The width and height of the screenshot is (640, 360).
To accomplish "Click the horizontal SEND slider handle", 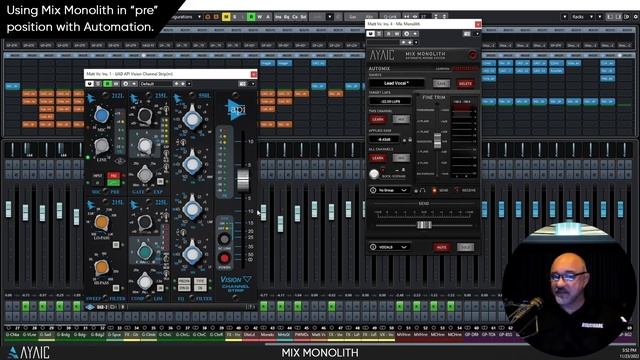I will [x=424, y=225].
